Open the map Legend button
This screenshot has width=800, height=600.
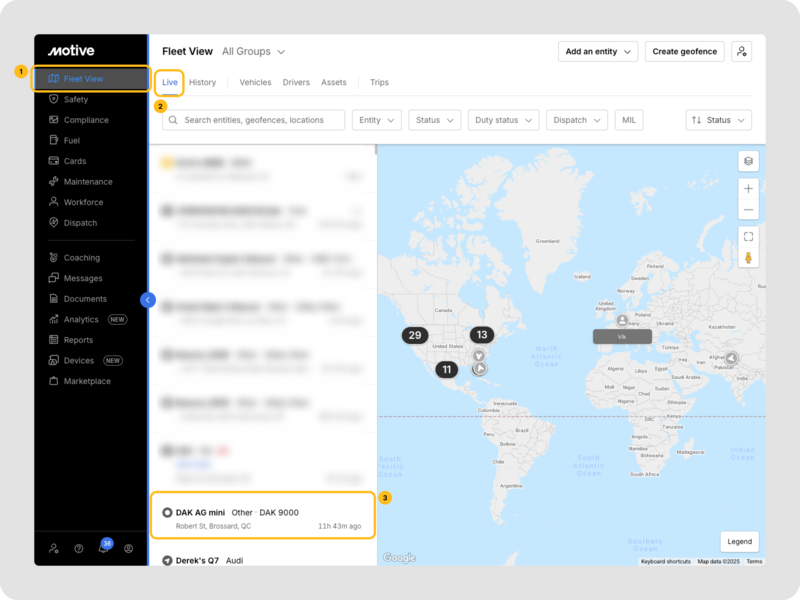739,541
